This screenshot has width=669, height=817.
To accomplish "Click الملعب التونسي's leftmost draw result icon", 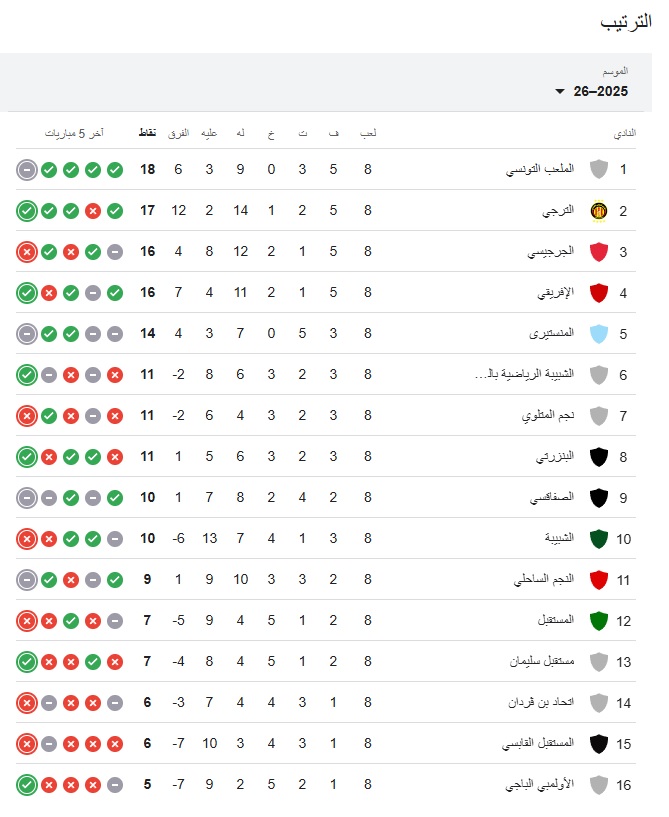I will tap(27, 169).
